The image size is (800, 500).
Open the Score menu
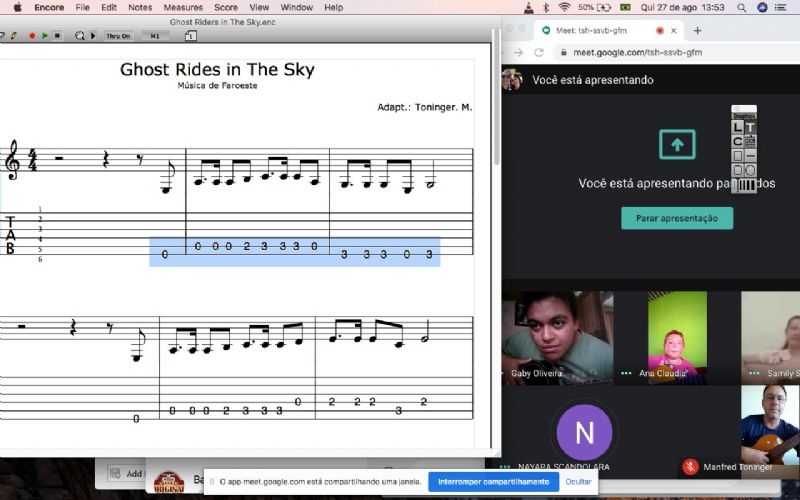pyautogui.click(x=226, y=7)
